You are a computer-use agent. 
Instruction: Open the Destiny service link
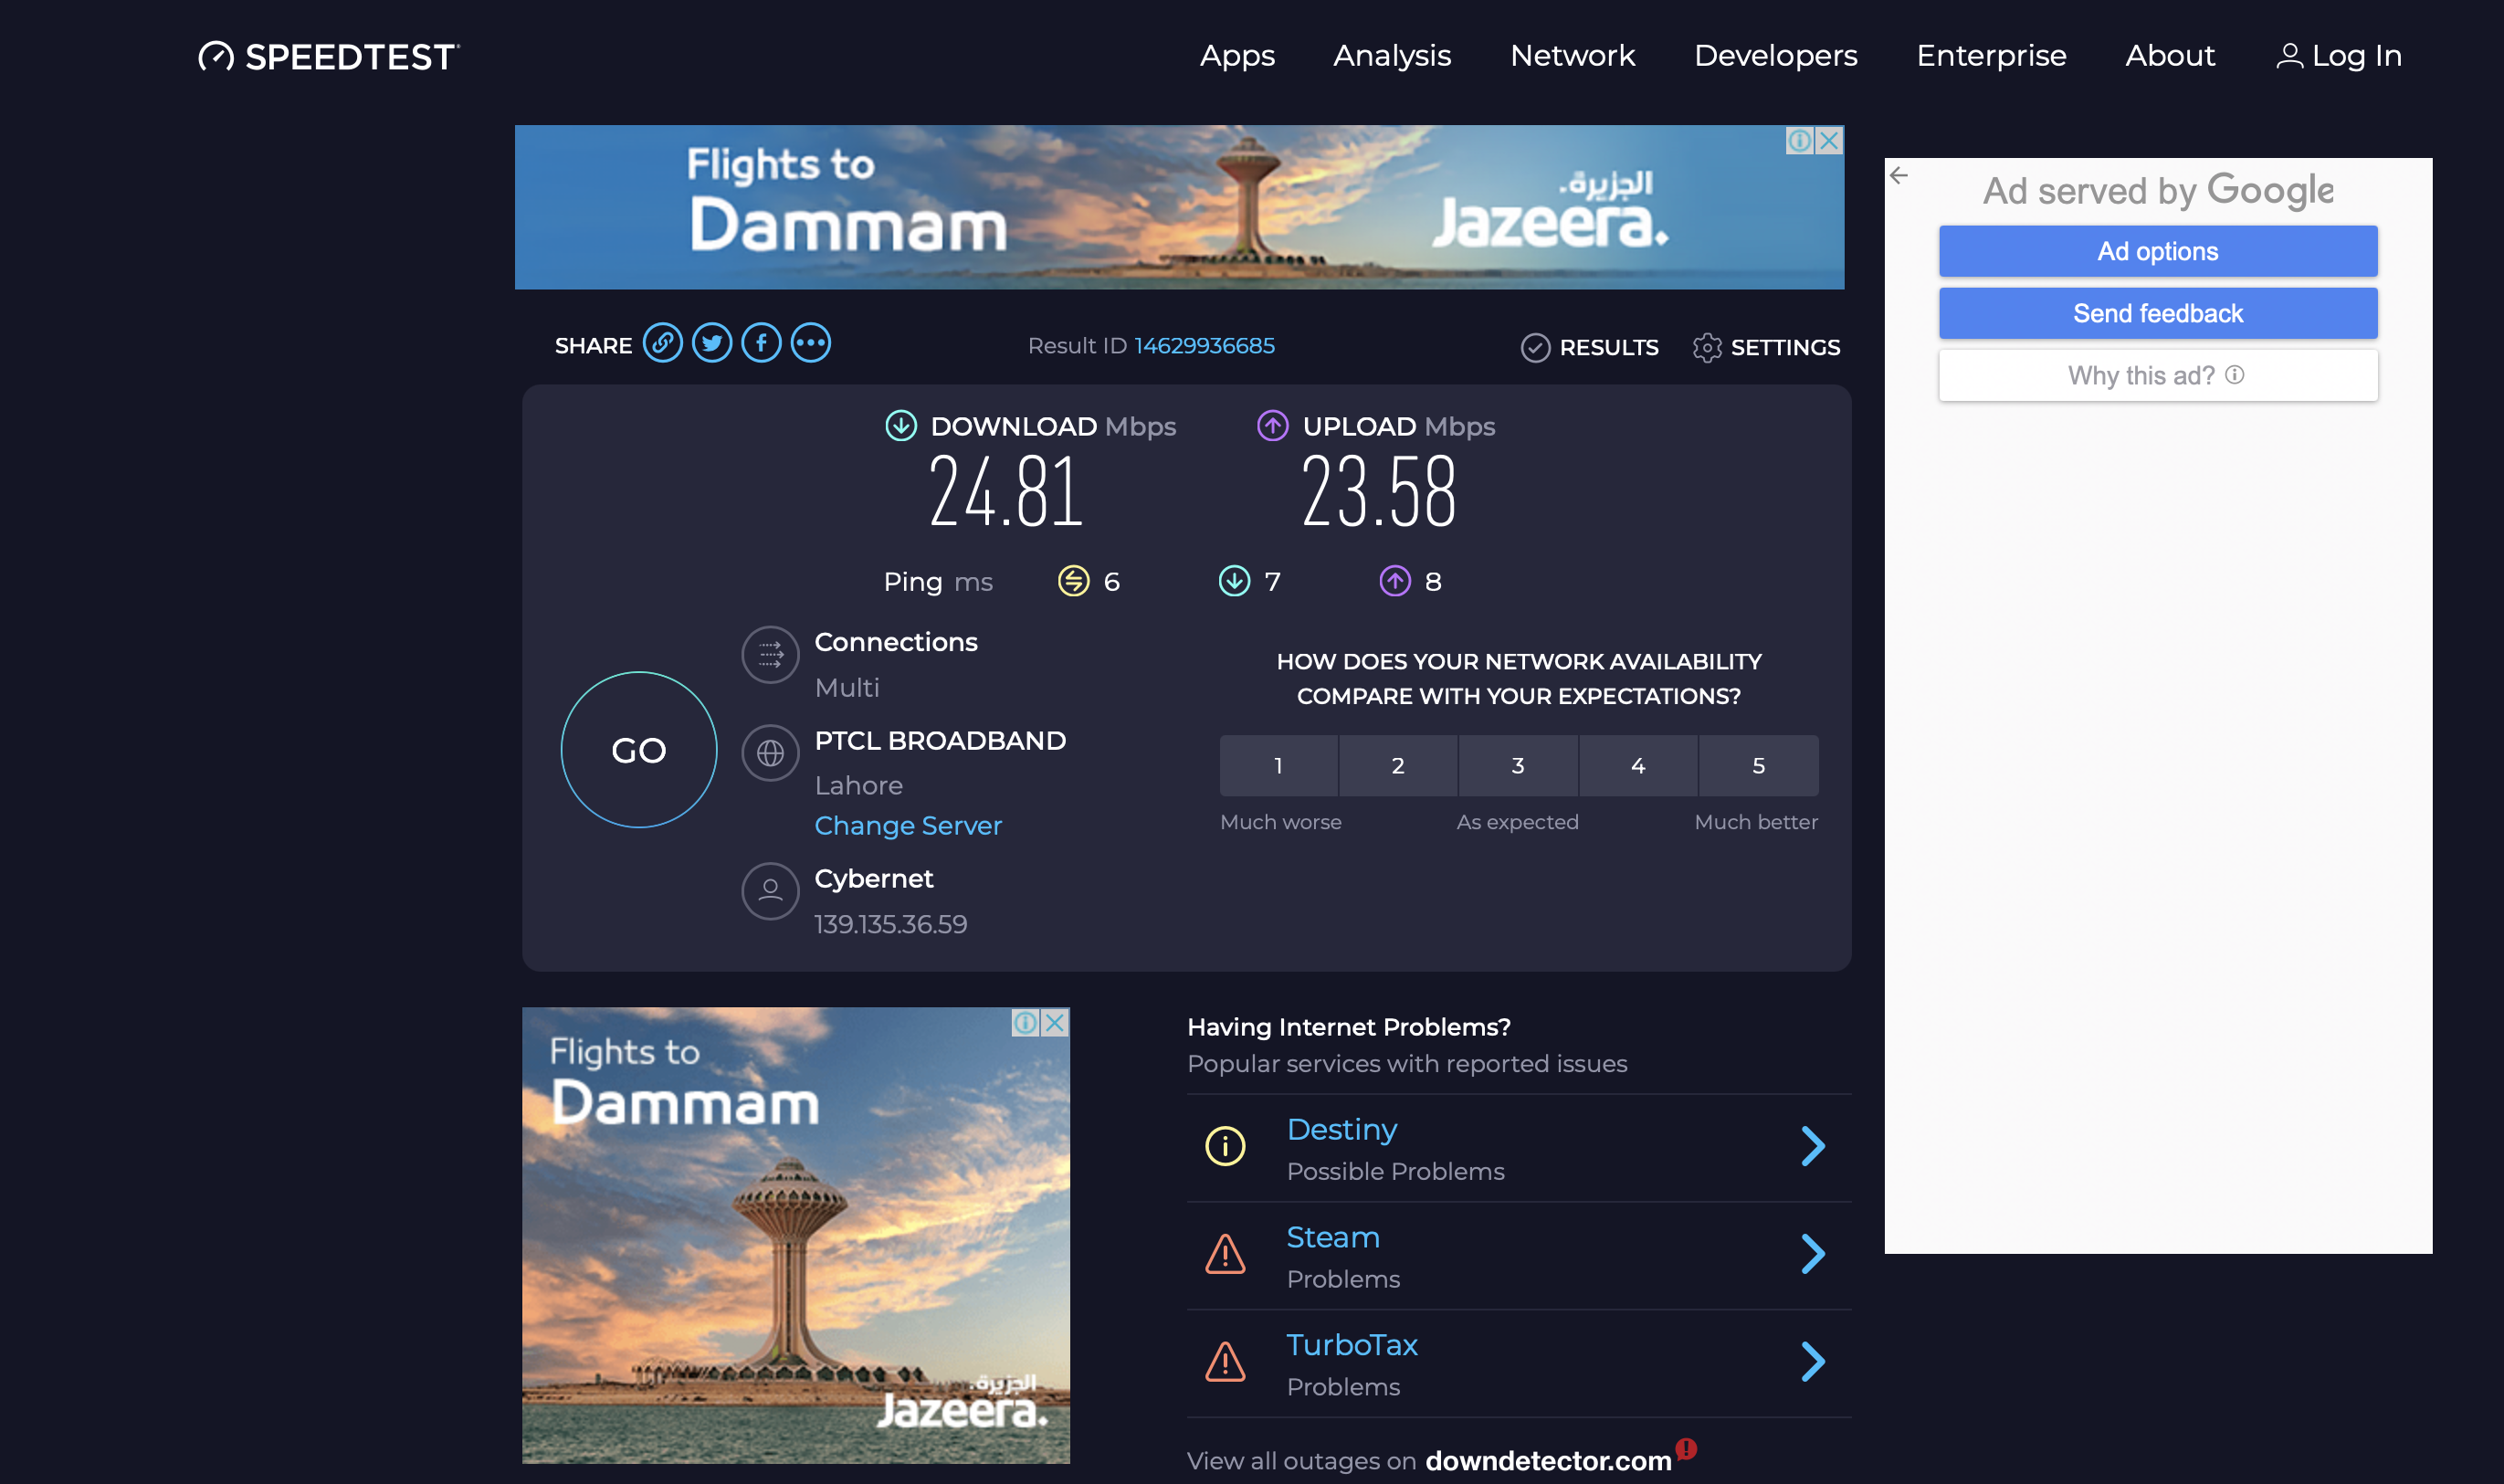coord(1341,1129)
